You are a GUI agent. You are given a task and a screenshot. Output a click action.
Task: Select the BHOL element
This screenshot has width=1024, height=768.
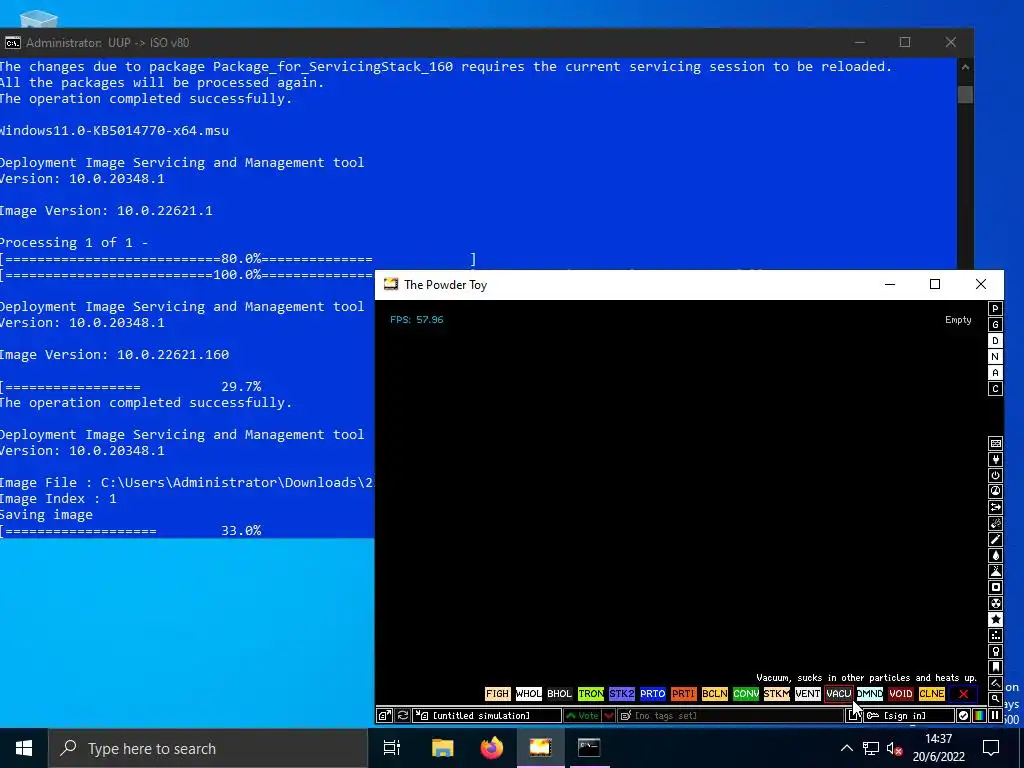click(x=560, y=694)
